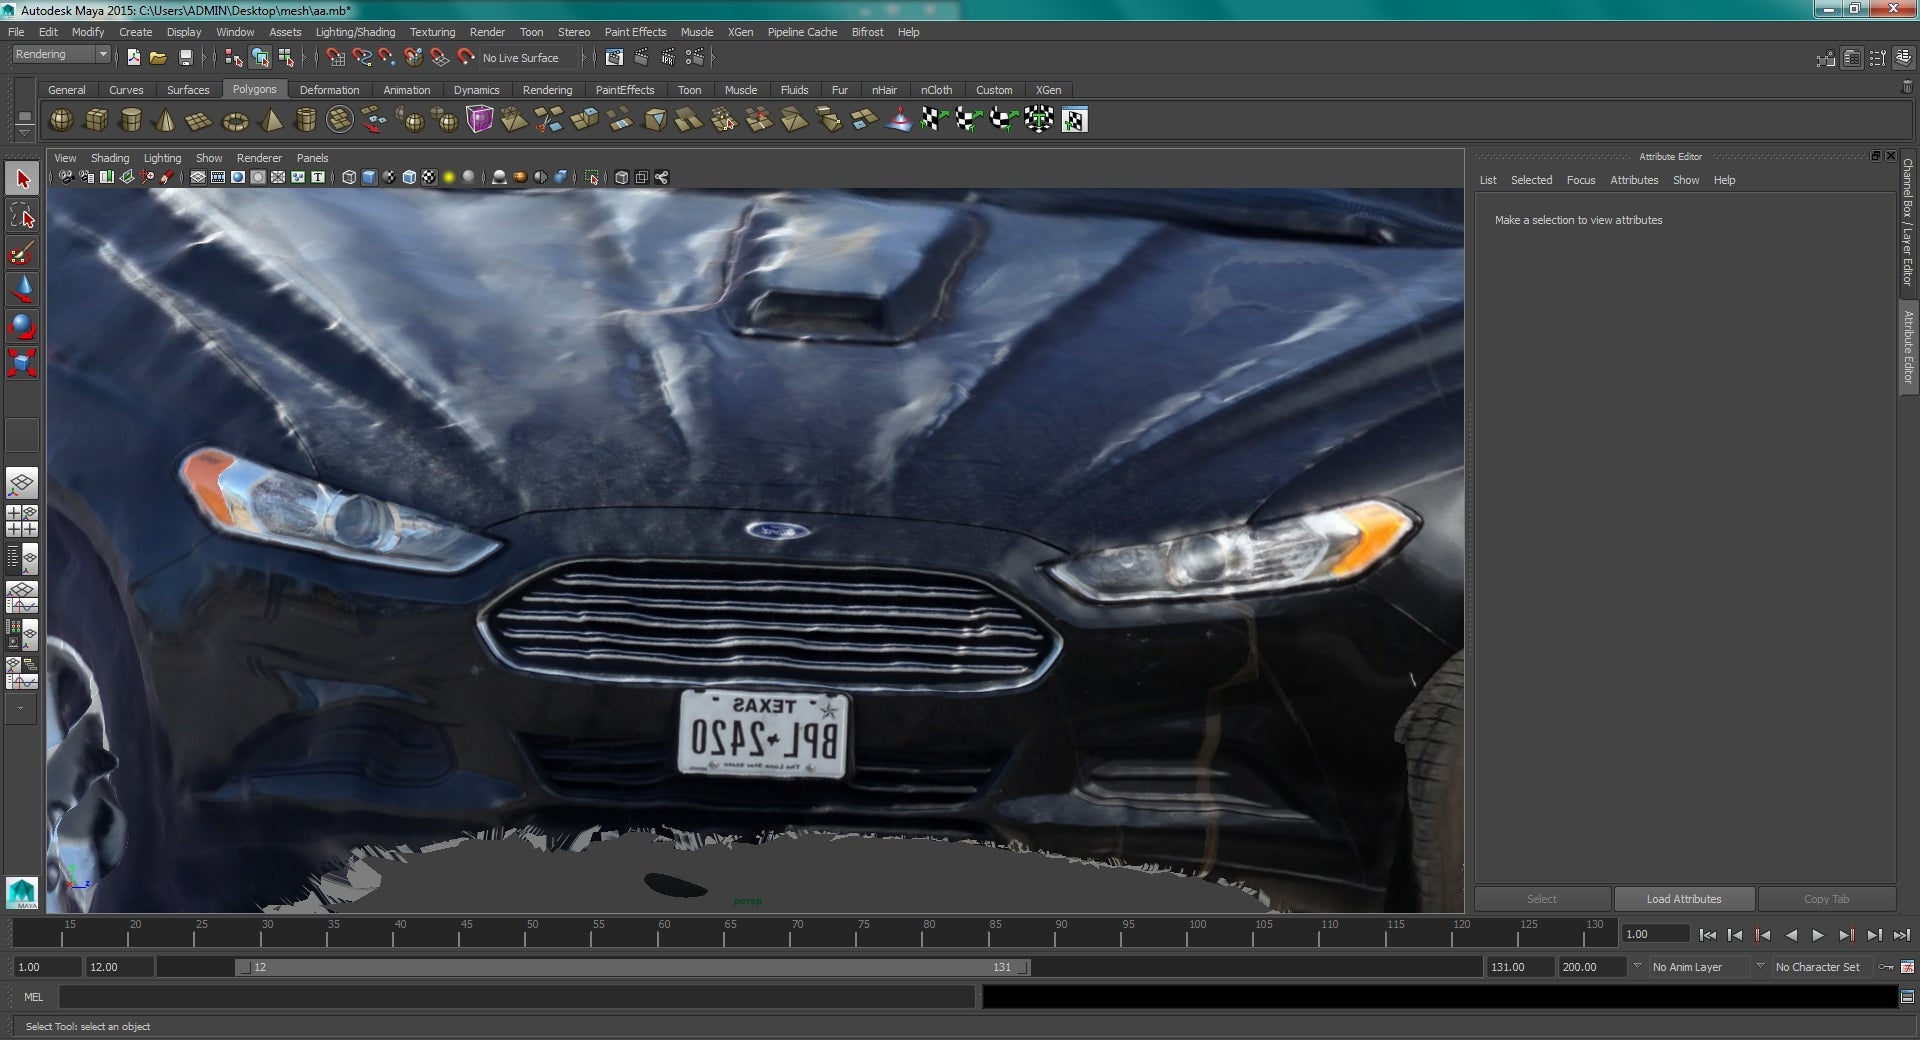Open the viewport Renderer menu
1920x1040 pixels.
[259, 158]
